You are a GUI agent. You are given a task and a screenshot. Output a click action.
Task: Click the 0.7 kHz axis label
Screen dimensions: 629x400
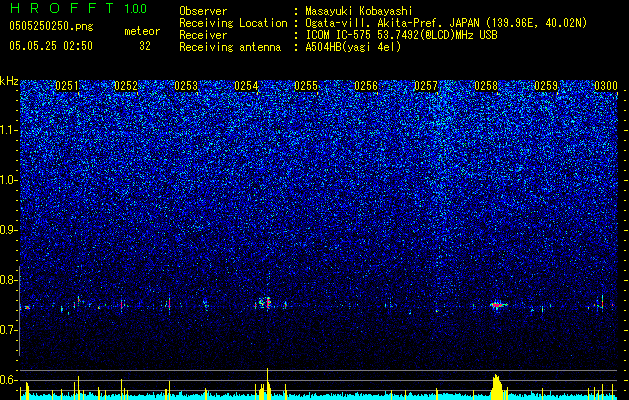point(9,330)
